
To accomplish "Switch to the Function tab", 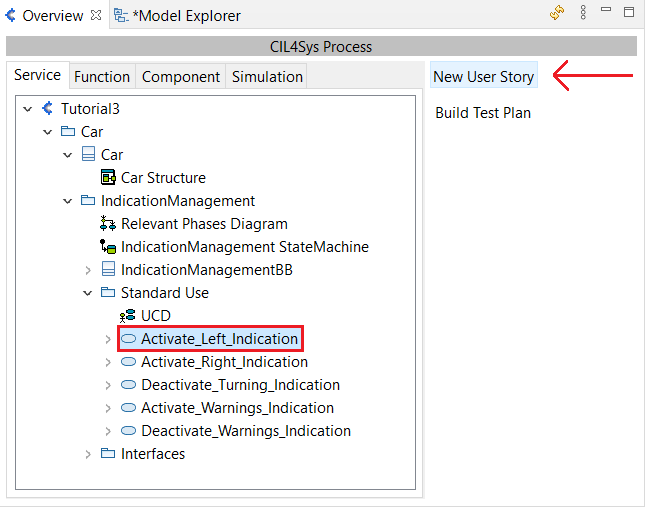I will (x=102, y=77).
